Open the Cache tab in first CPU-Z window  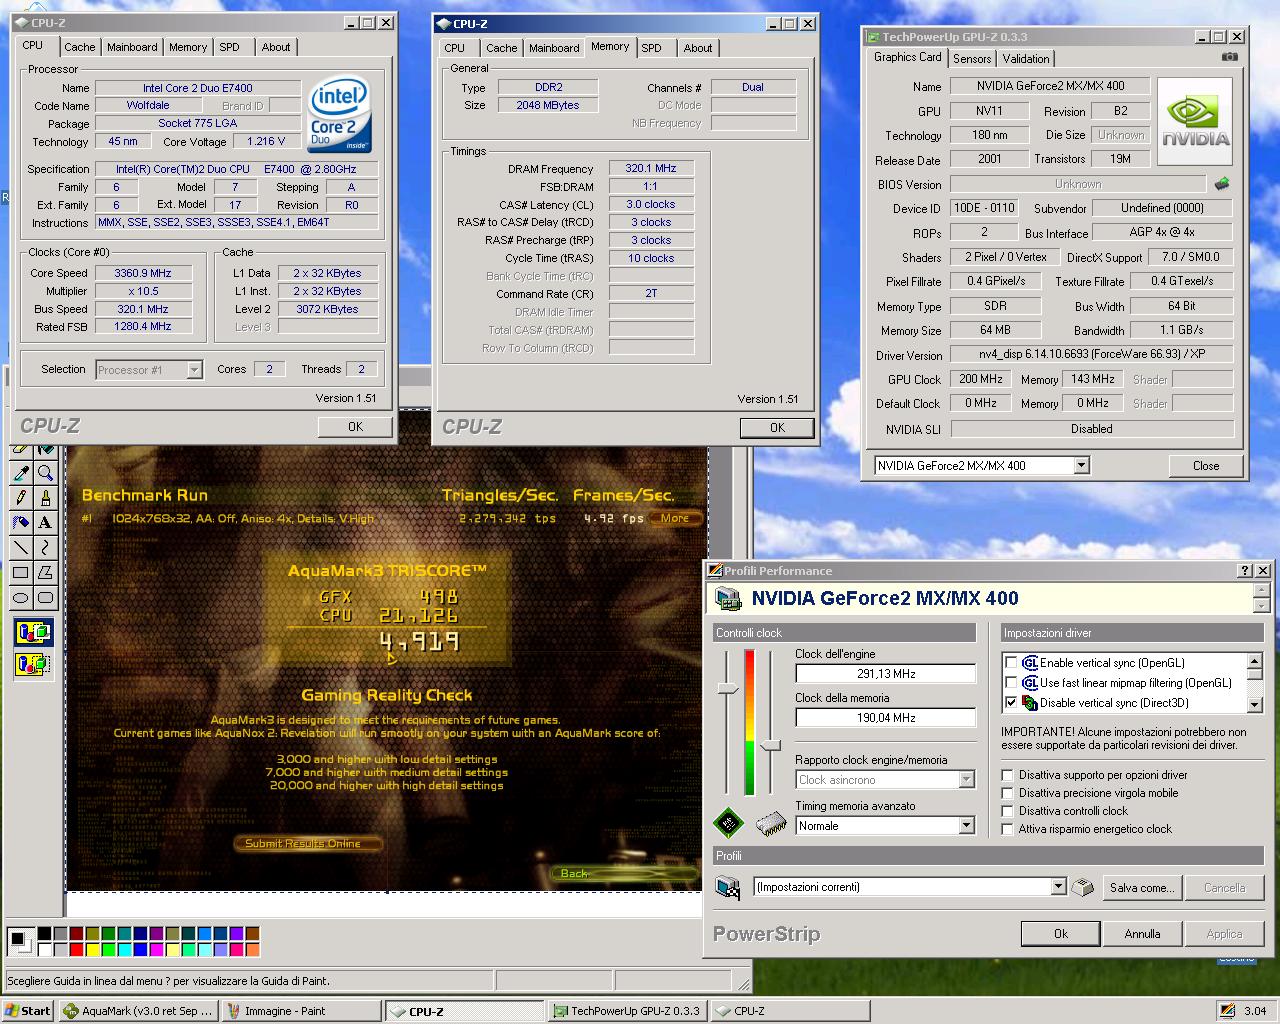pyautogui.click(x=80, y=47)
